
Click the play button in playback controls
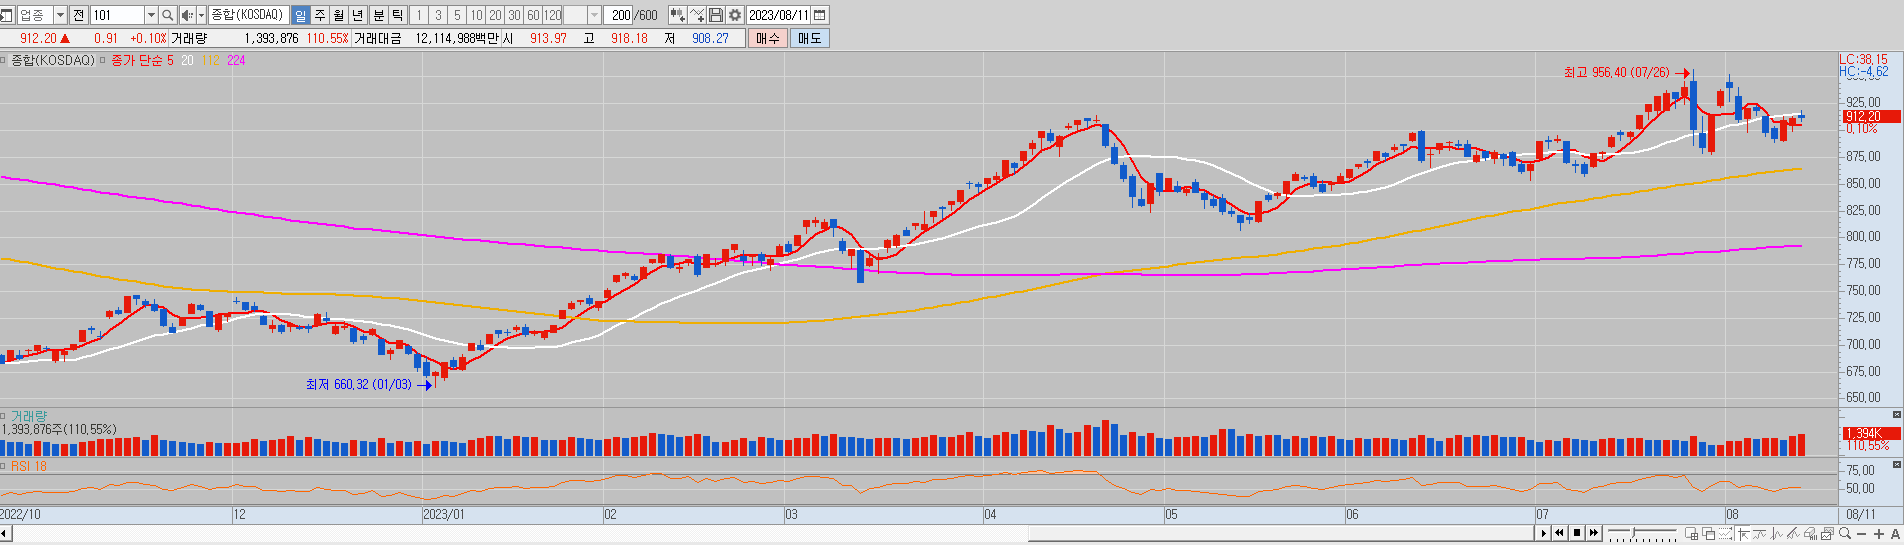click(1543, 533)
